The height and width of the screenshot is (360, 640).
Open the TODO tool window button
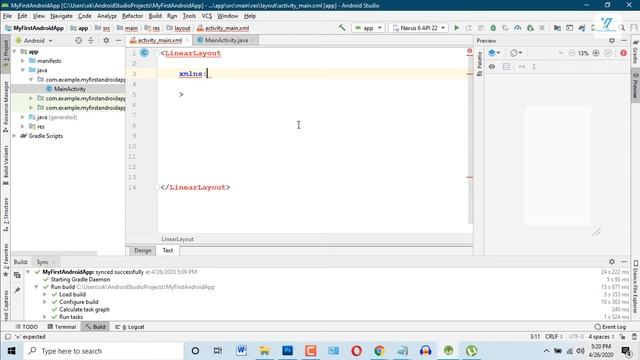[27, 327]
